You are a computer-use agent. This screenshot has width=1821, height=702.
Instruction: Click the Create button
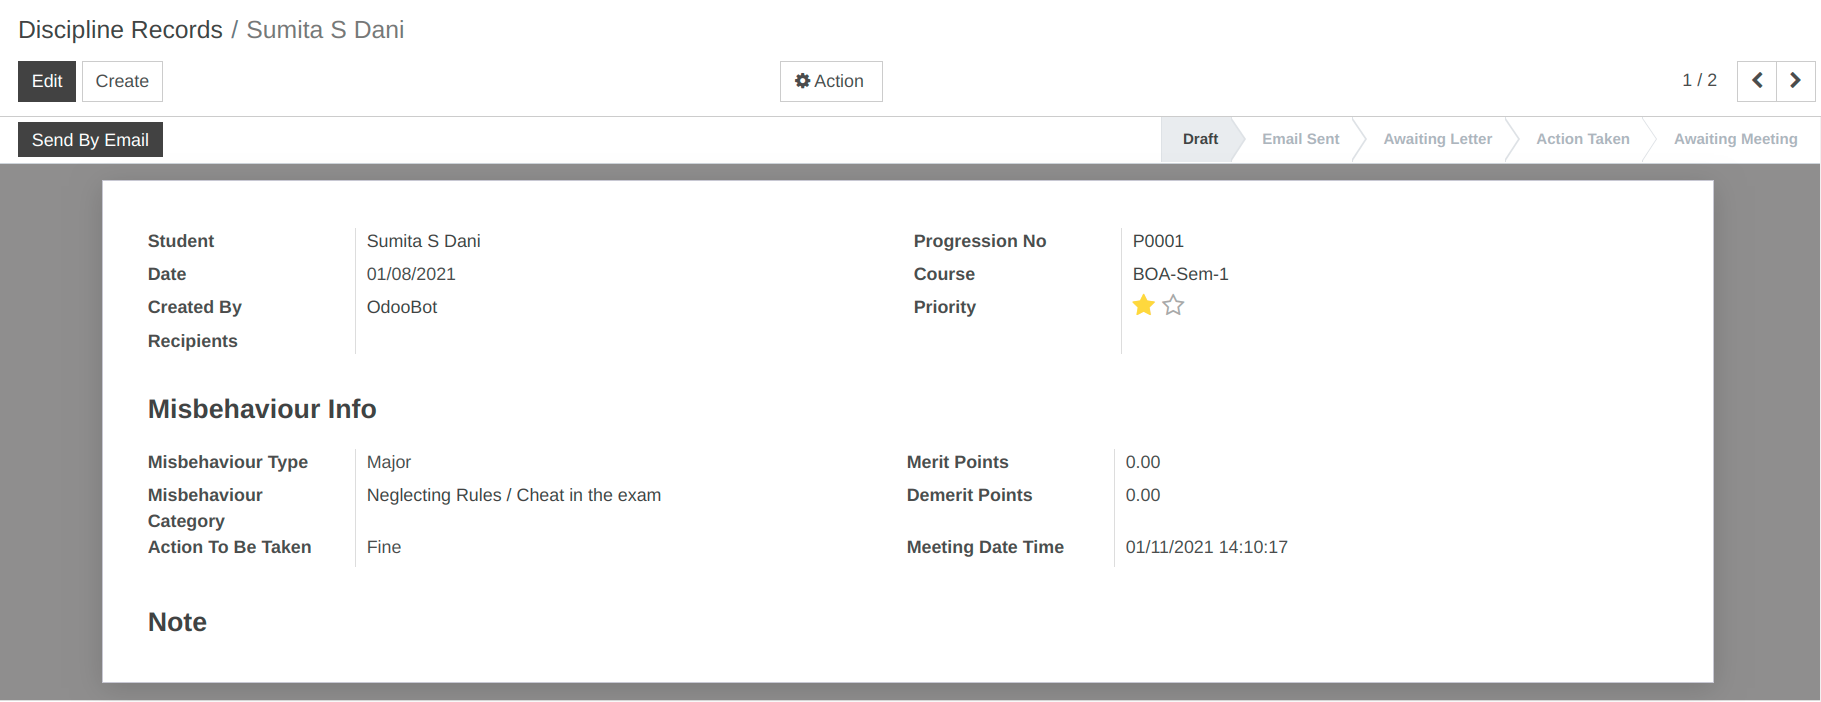(x=122, y=81)
